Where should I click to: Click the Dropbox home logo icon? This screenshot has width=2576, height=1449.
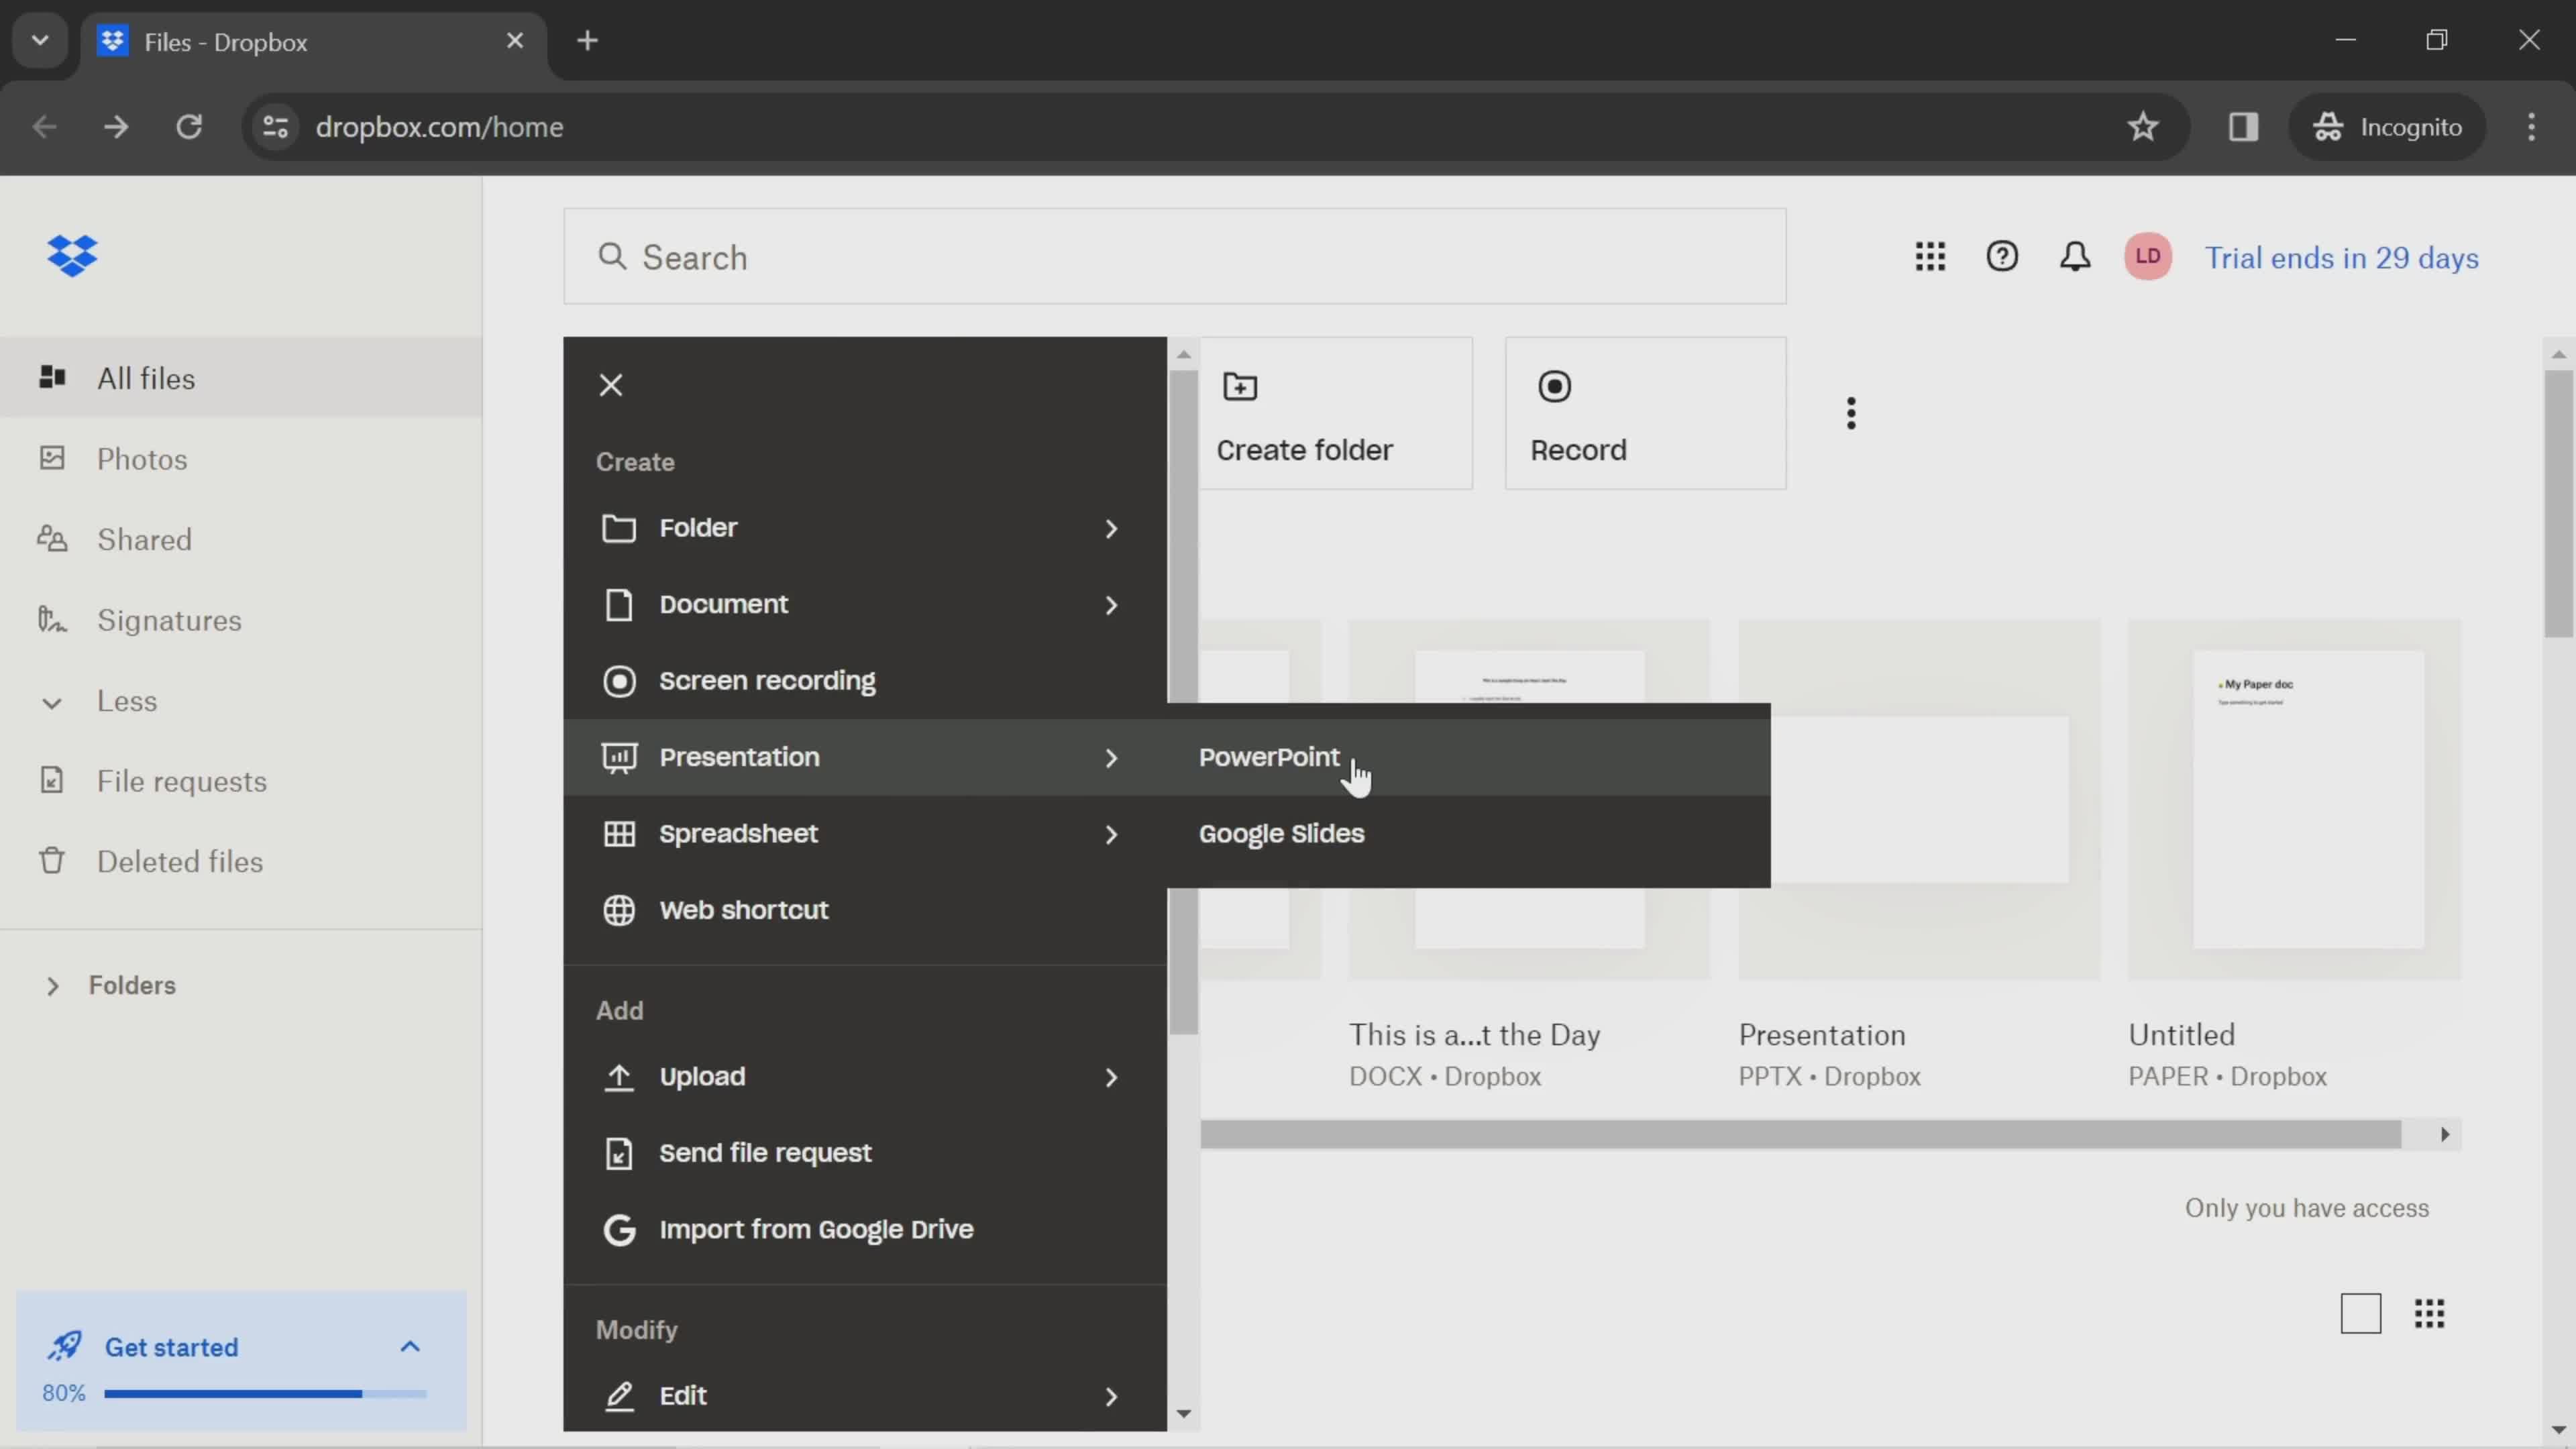click(70, 255)
